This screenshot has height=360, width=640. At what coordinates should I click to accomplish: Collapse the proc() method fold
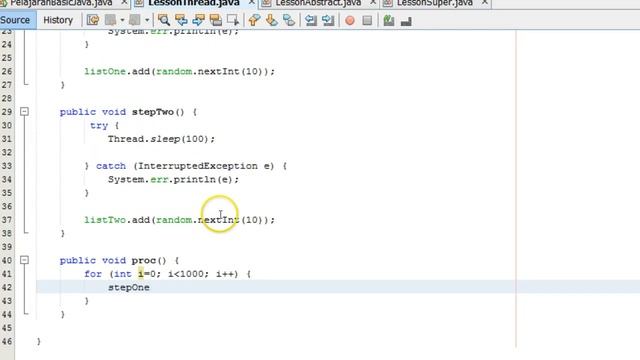pos(24,260)
